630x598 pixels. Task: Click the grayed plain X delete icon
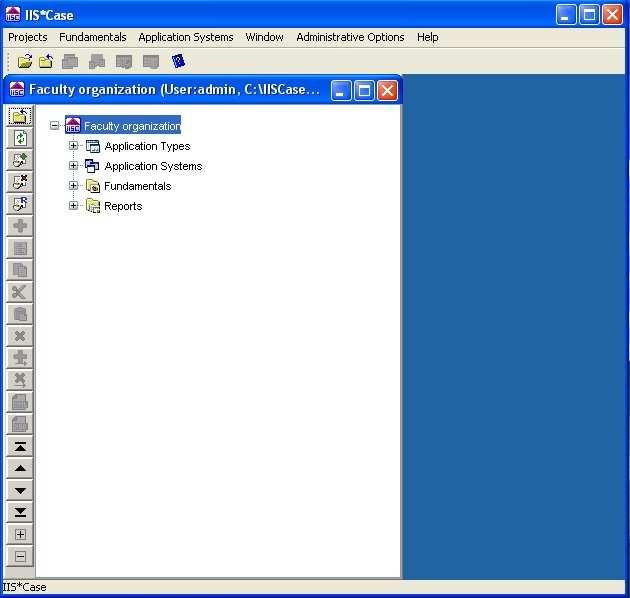20,336
